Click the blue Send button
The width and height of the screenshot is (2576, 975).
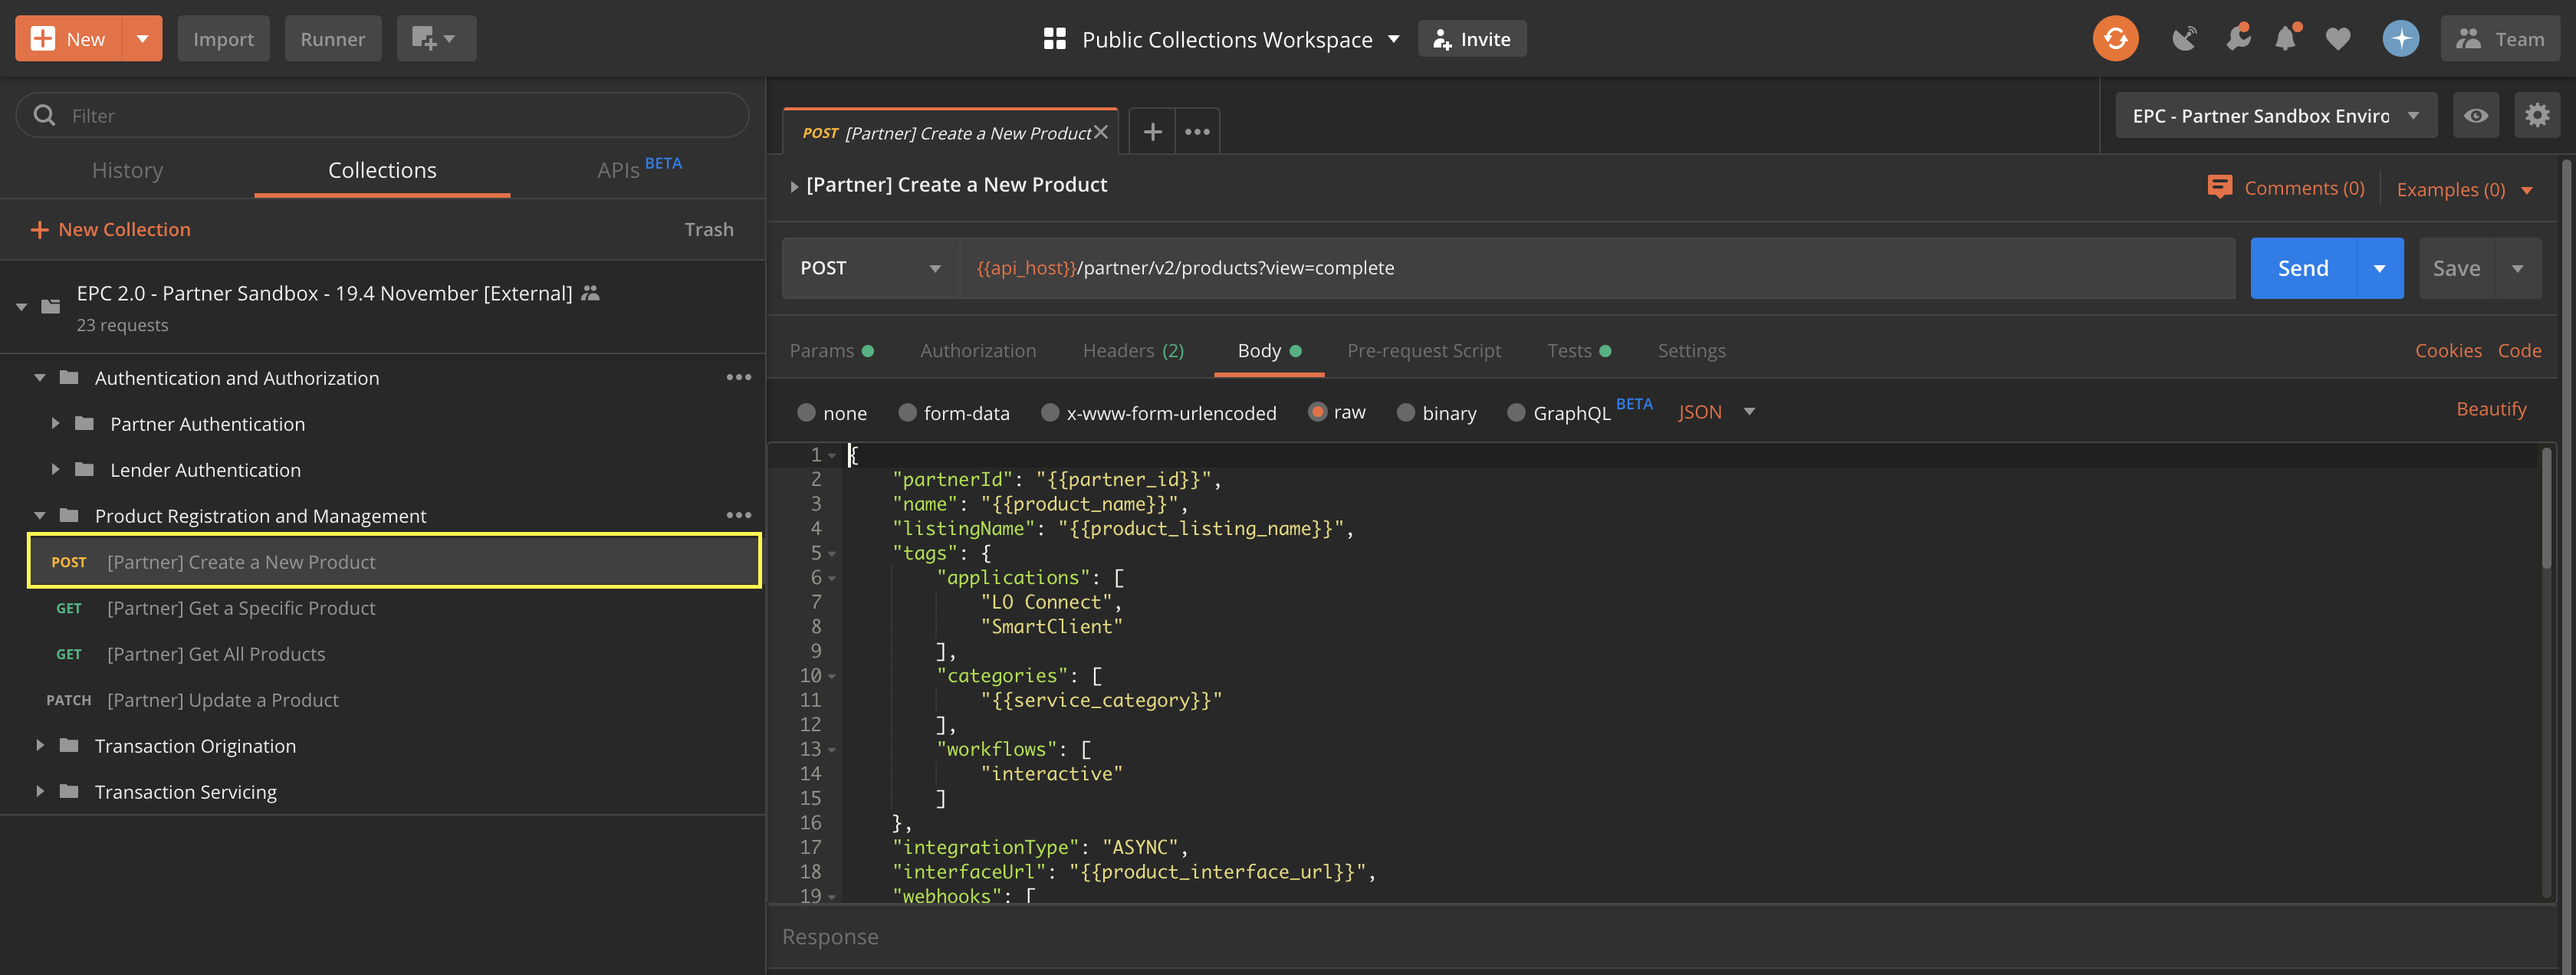coord(2302,268)
